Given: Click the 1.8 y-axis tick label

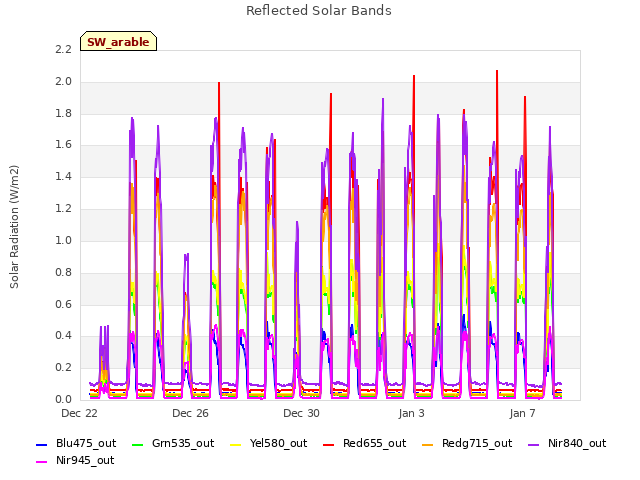Looking at the screenshot, I should coord(63,113).
